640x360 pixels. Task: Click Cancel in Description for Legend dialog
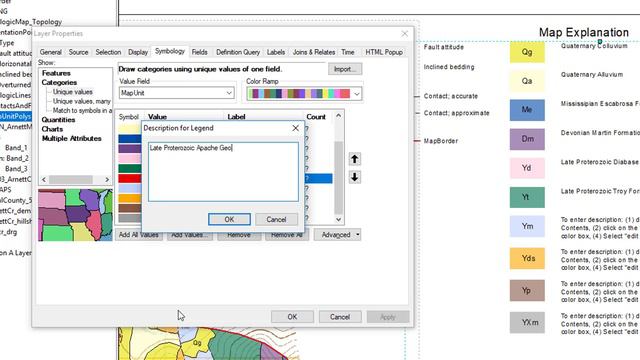[x=276, y=219]
